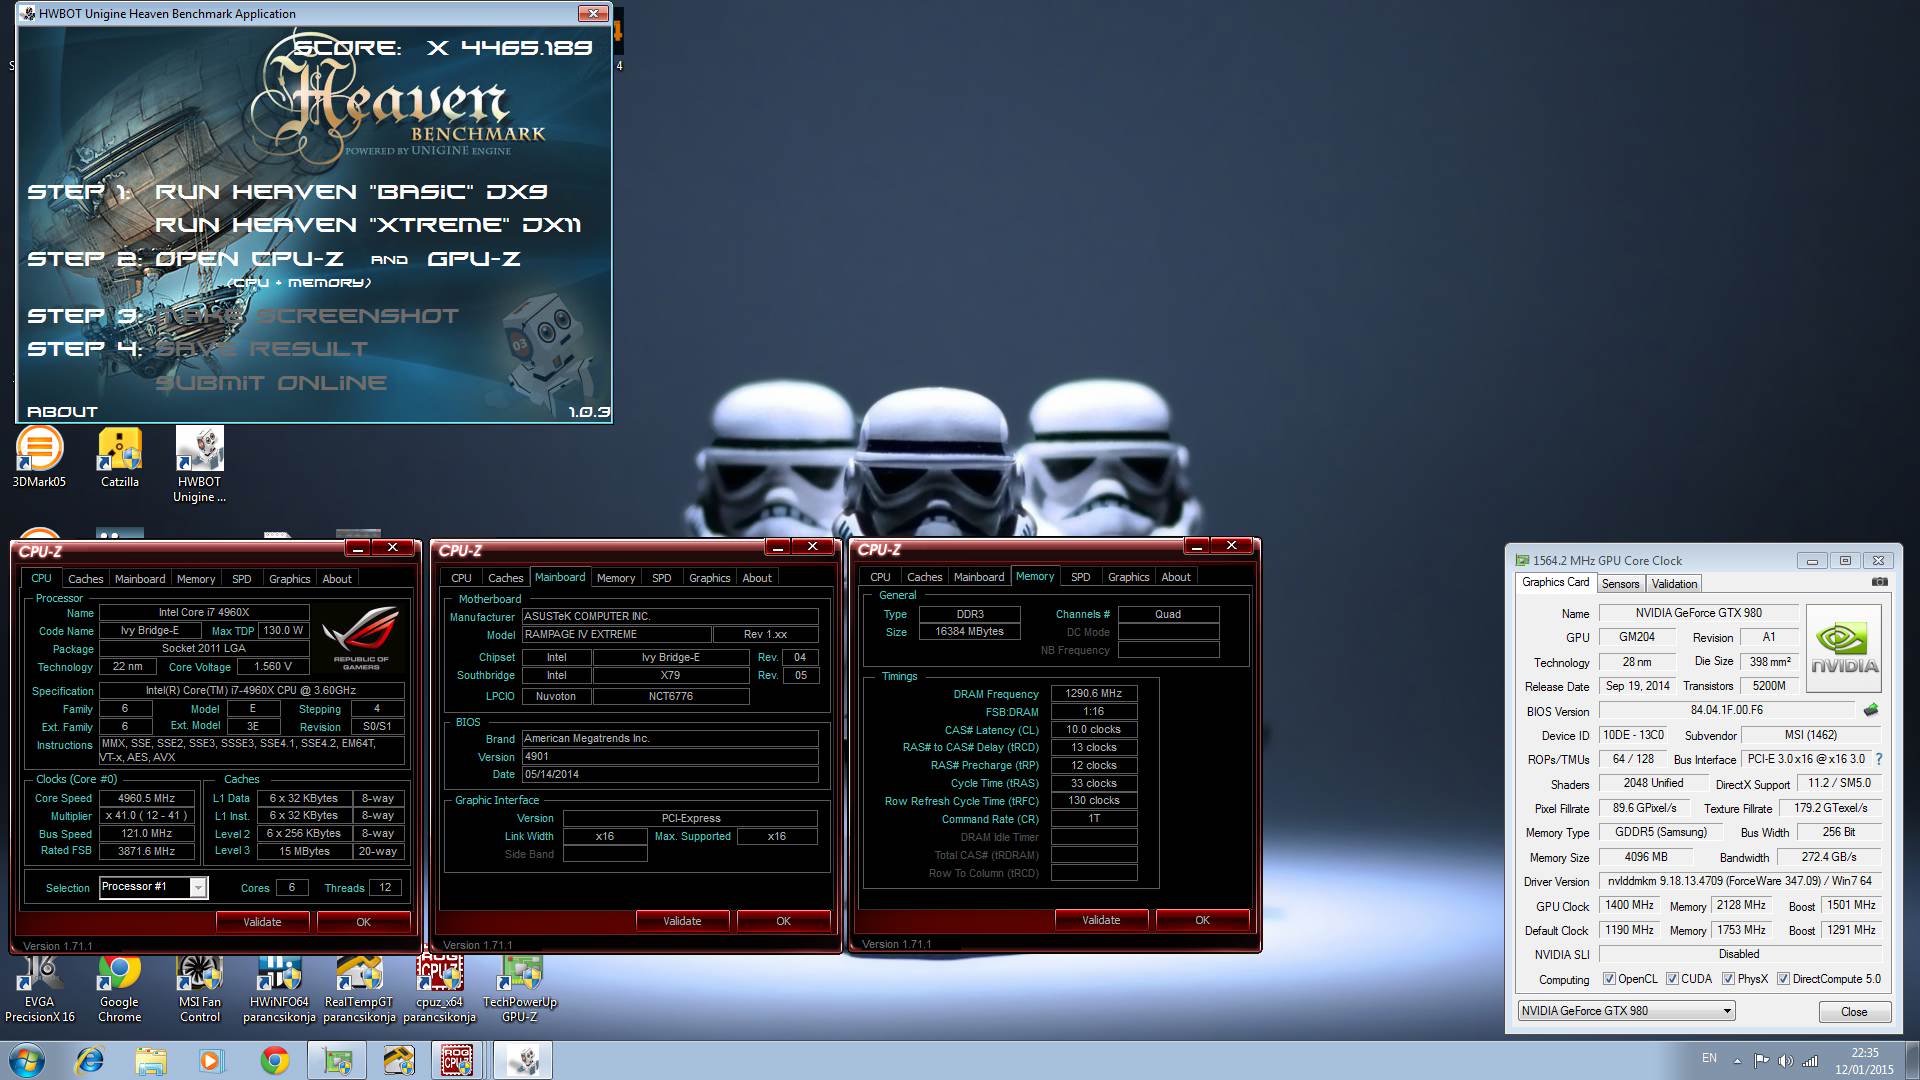Click the Close button in GPU-Z
Screen dimensions: 1920x1080
point(1854,1012)
